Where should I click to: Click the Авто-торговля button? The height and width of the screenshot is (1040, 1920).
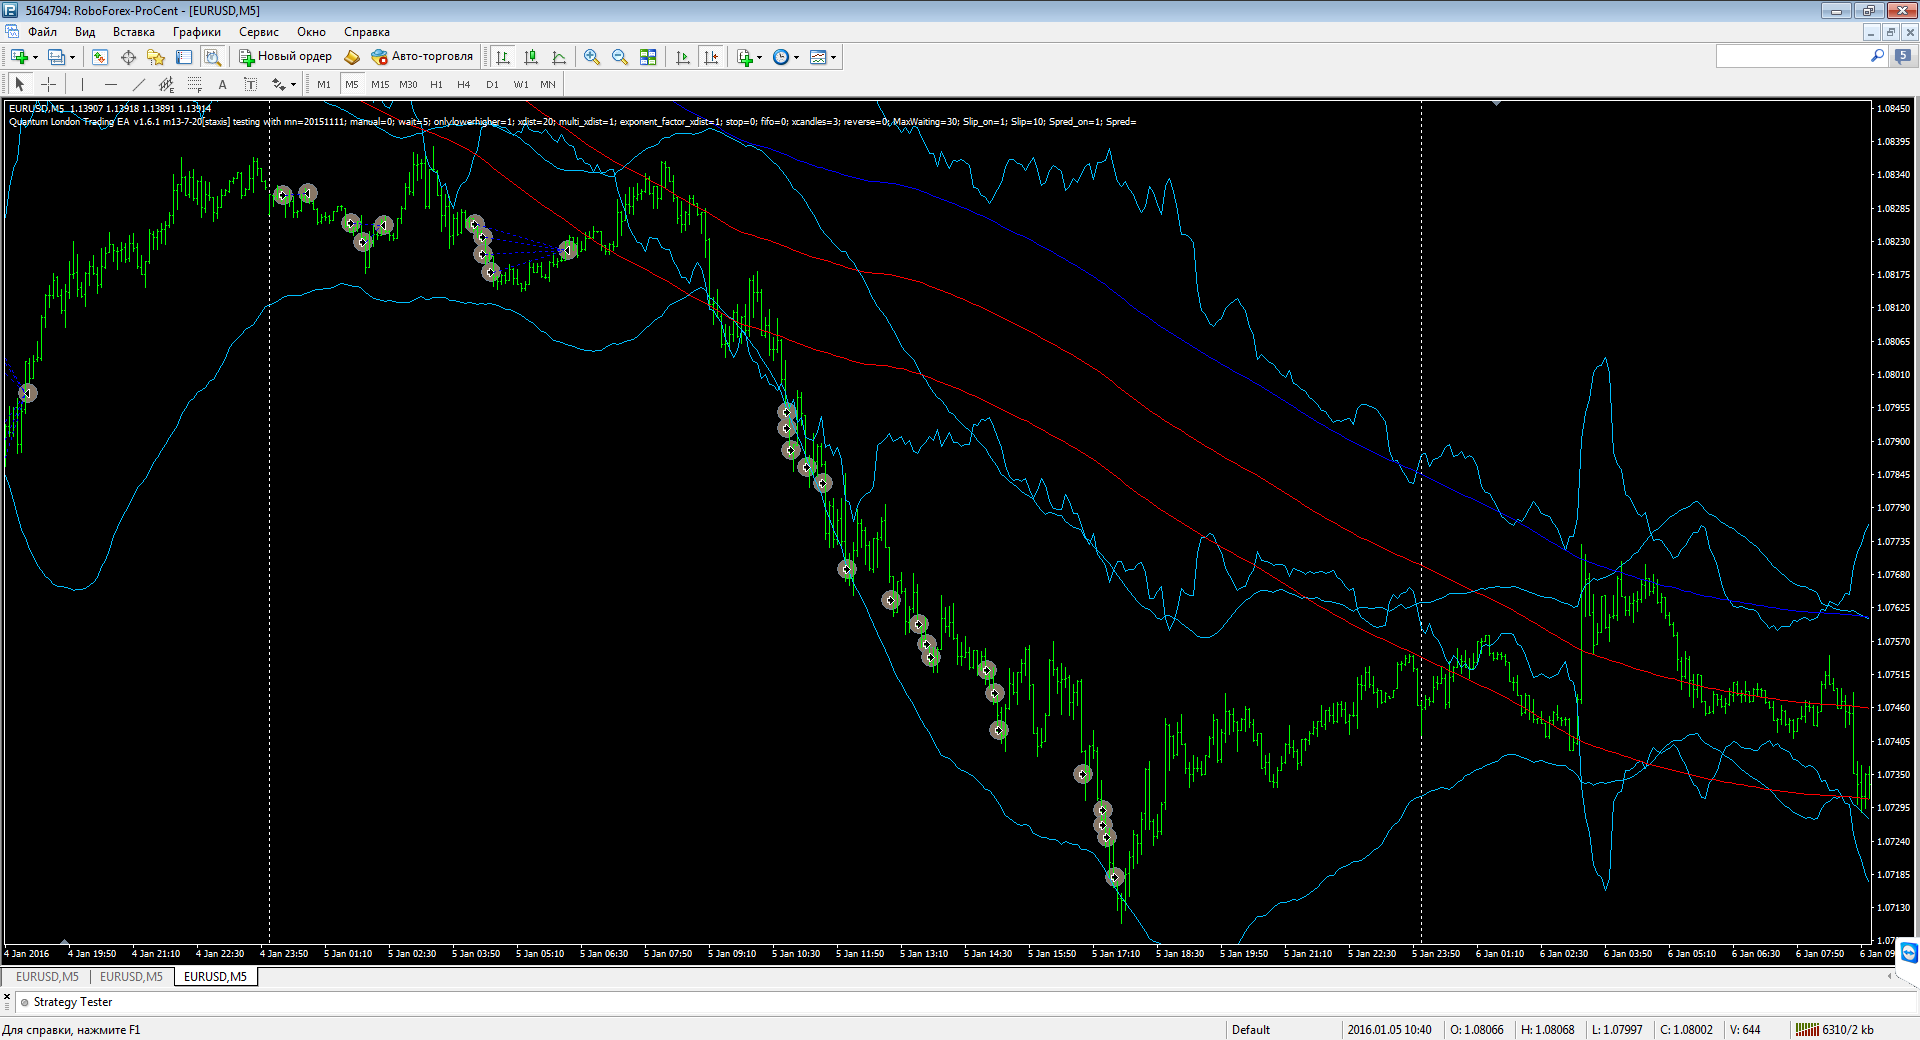(422, 57)
